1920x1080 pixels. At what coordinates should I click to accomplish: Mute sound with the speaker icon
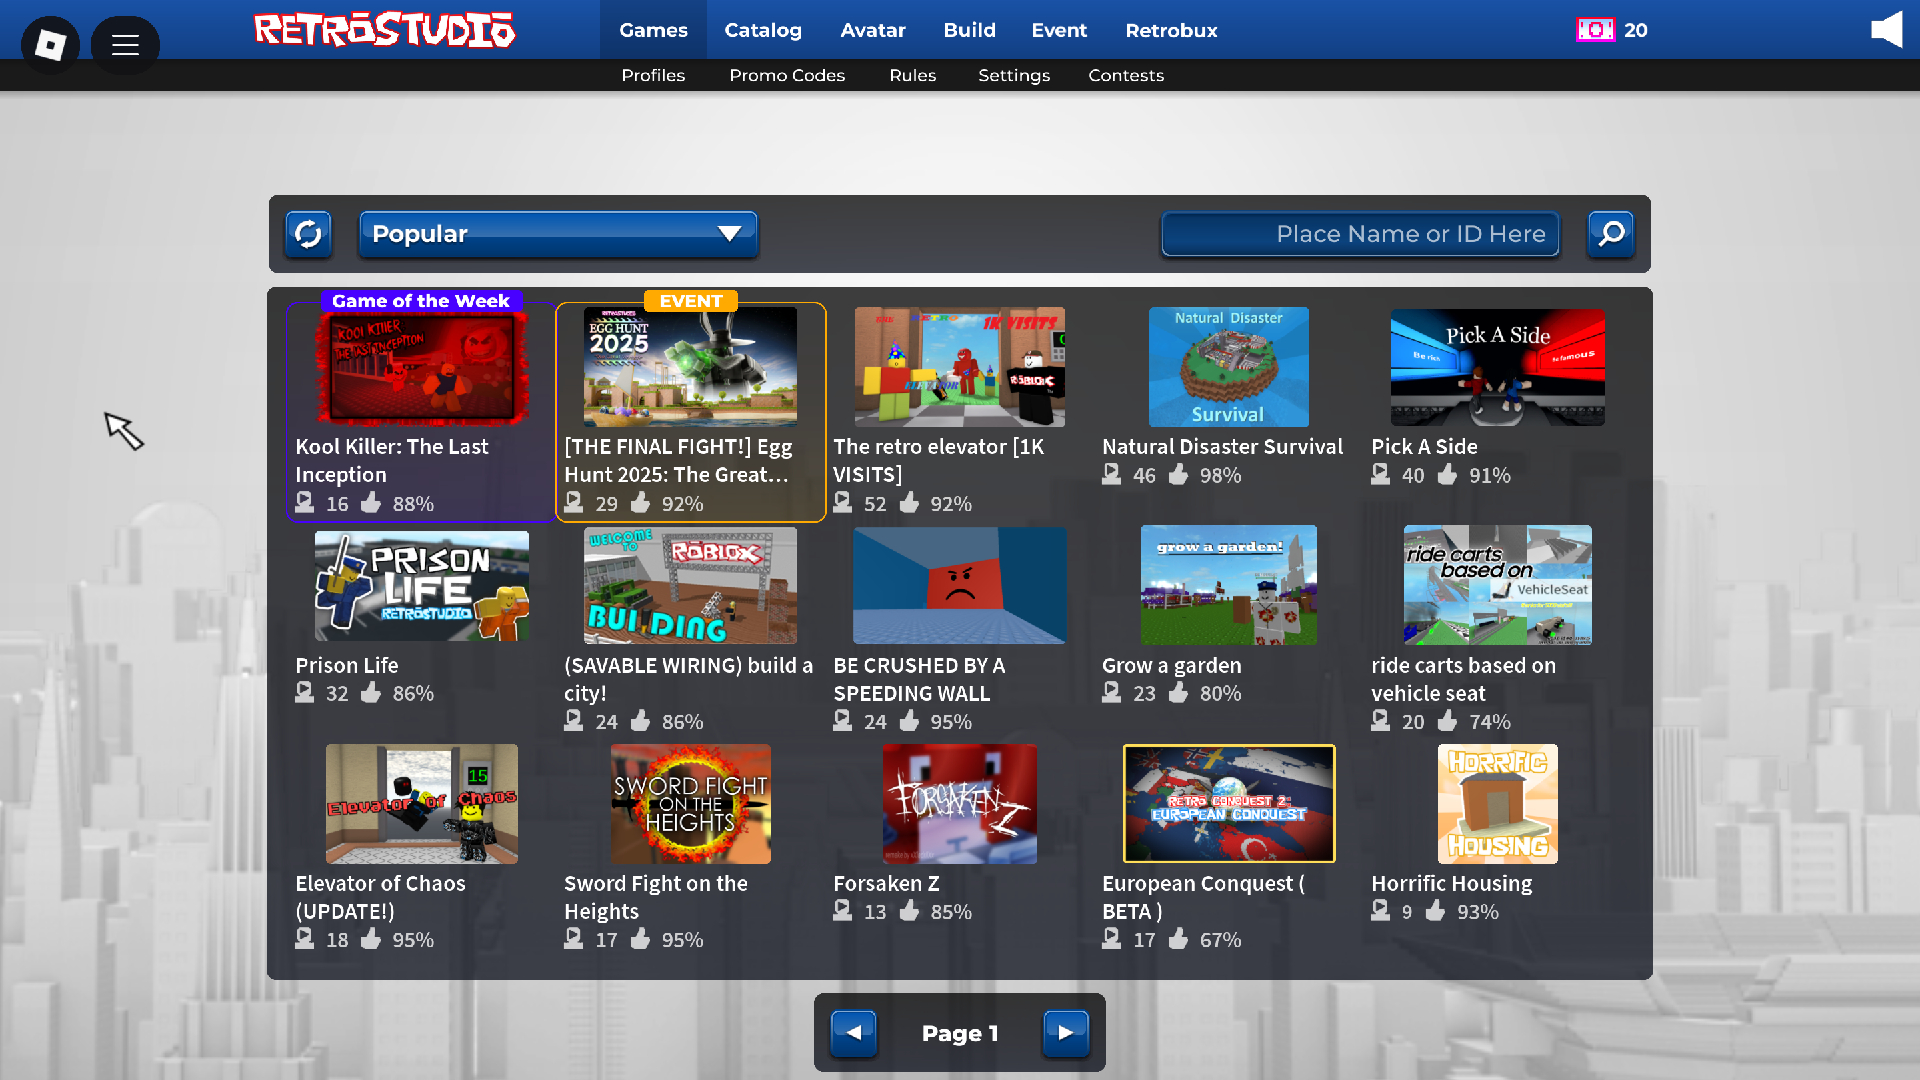pyautogui.click(x=1887, y=30)
